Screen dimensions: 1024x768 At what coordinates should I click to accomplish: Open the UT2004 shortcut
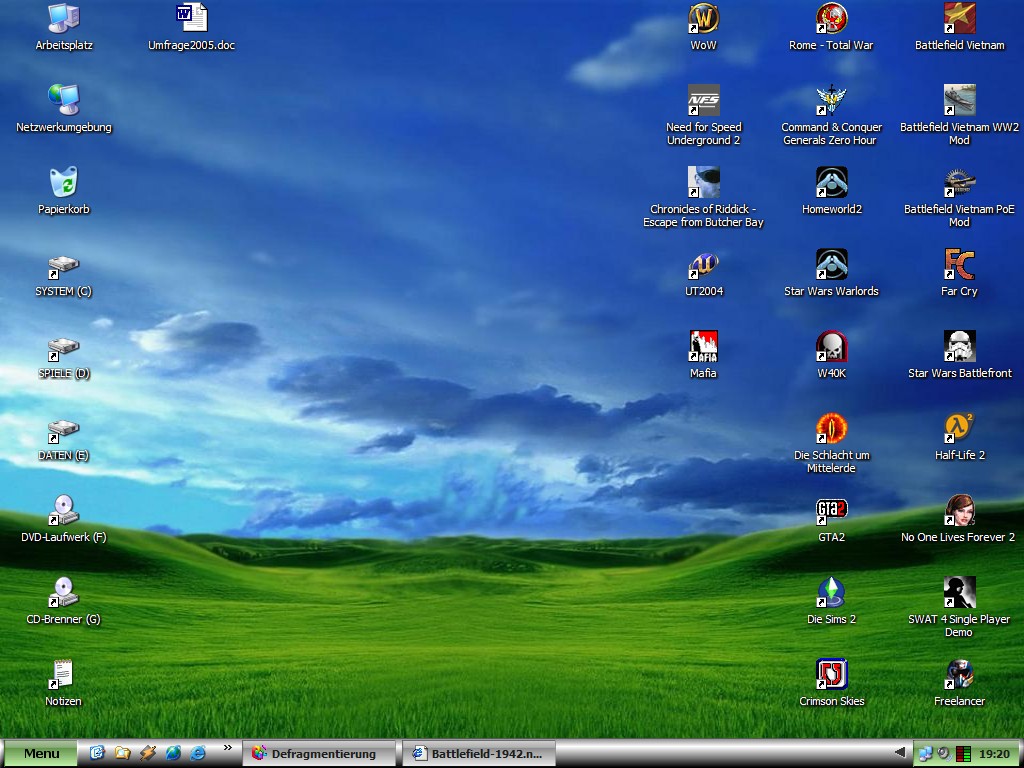coord(703,265)
